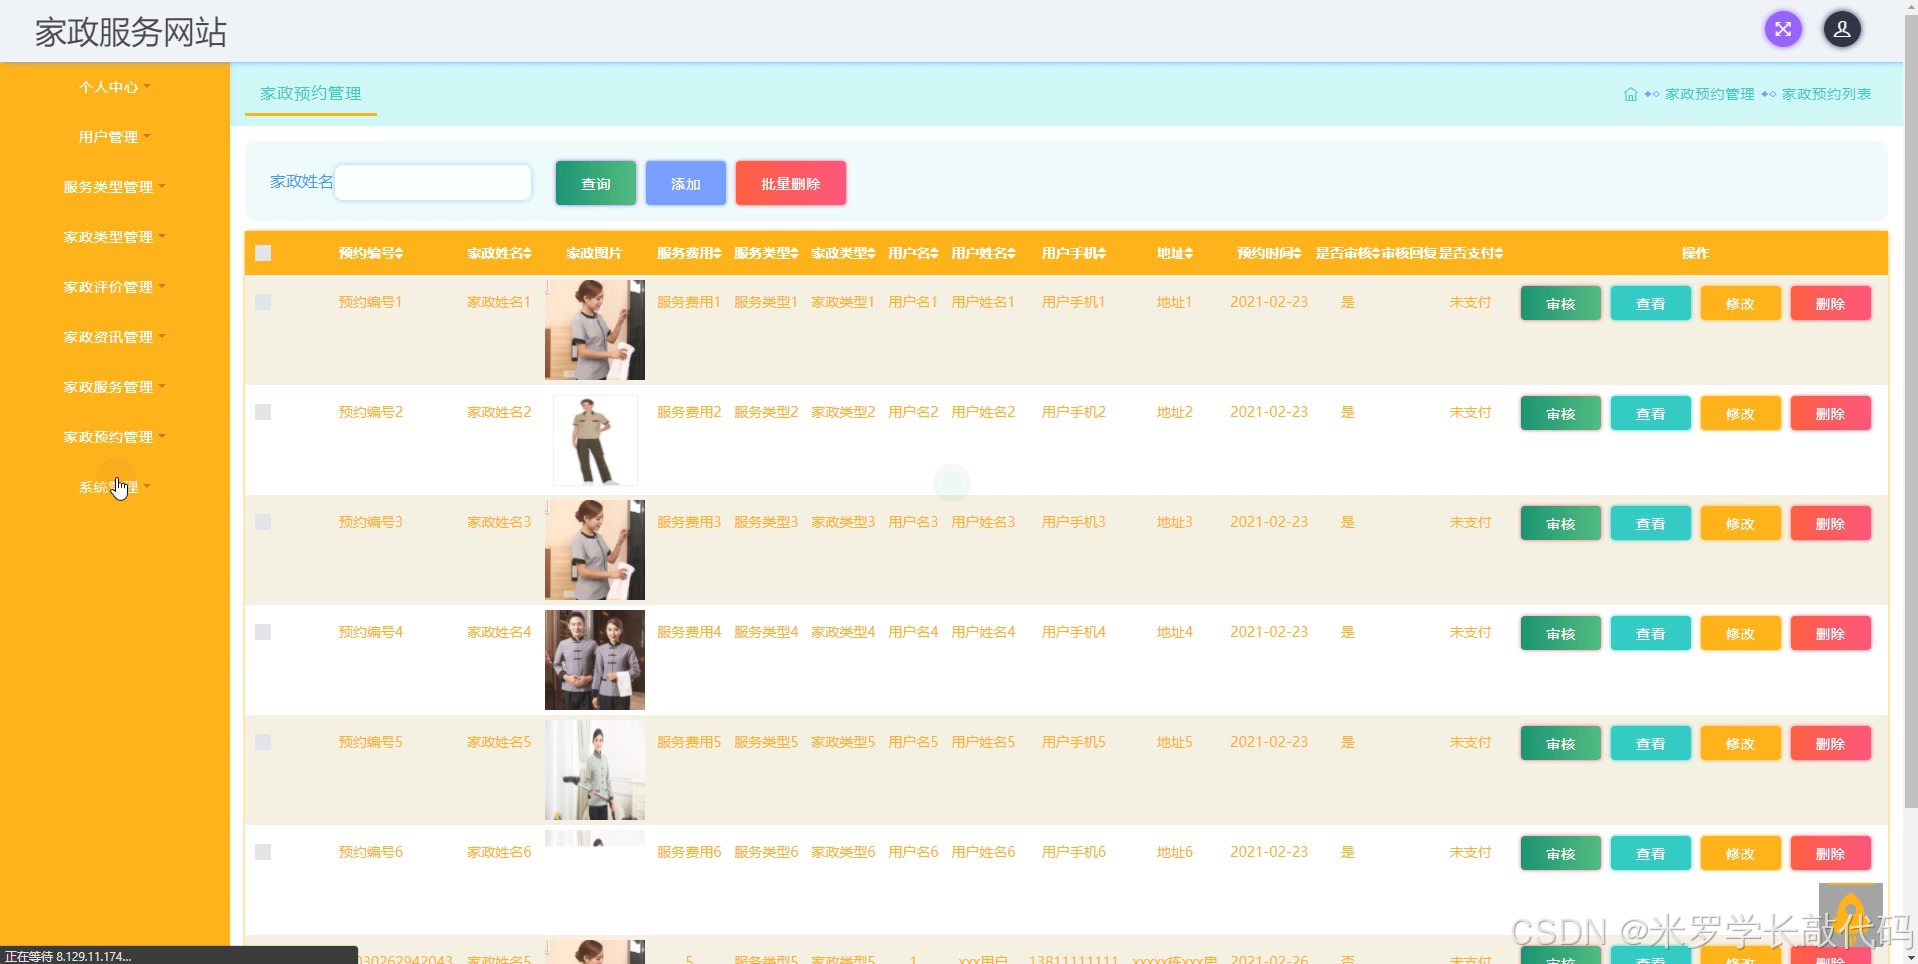The image size is (1918, 964).
Task: Check the row for 预约编号3
Action: point(263,522)
